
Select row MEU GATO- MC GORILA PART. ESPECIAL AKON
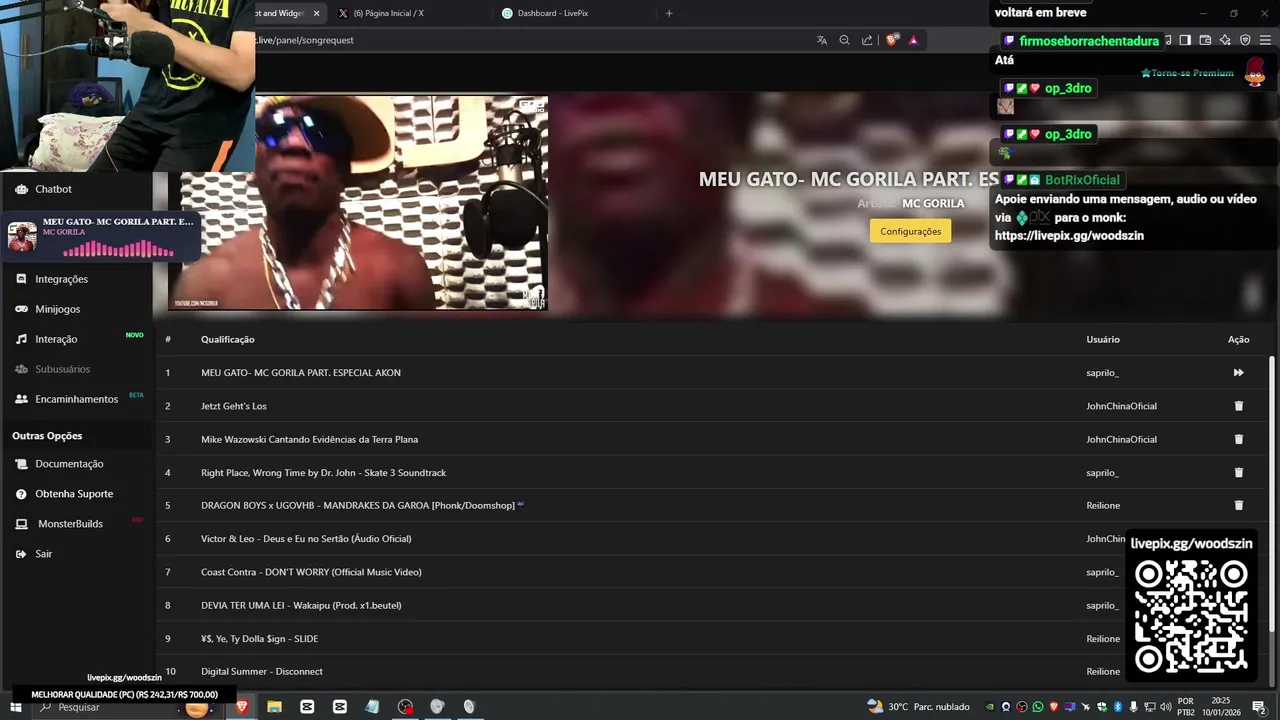coord(711,373)
